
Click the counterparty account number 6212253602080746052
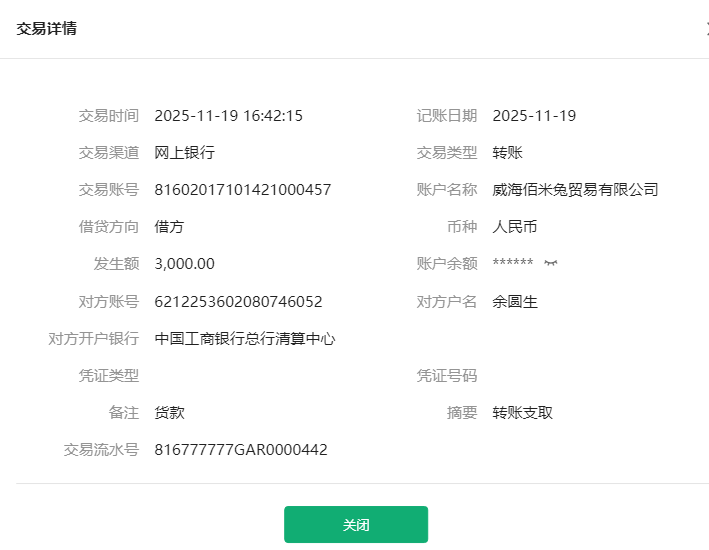pyautogui.click(x=238, y=302)
